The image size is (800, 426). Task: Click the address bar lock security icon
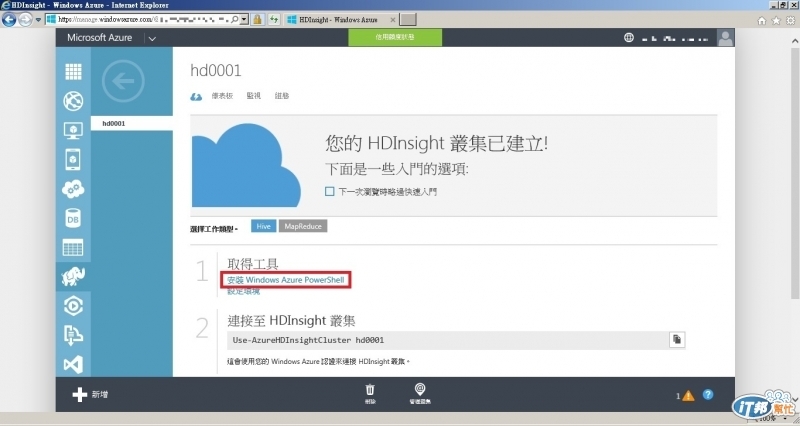[x=257, y=19]
